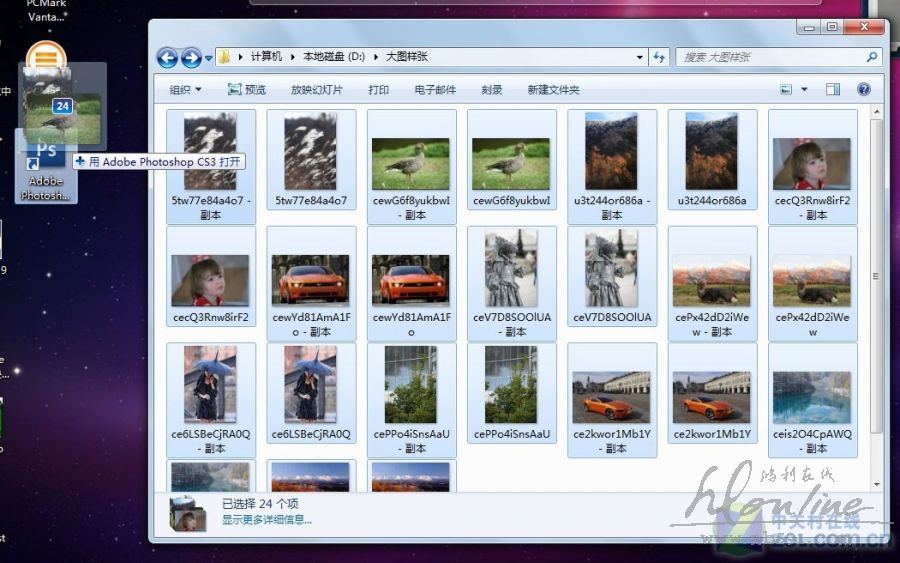
Task: Click in the 搜索 大图样张 search field
Action: [770, 58]
